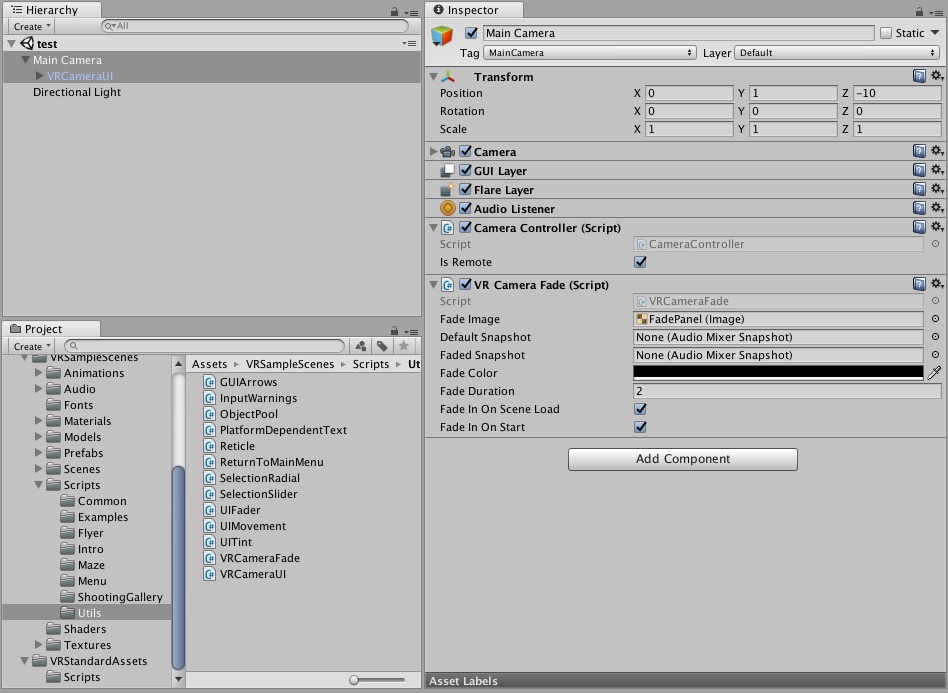
Task: Uncheck Fade In On Scene Load
Action: pos(640,409)
